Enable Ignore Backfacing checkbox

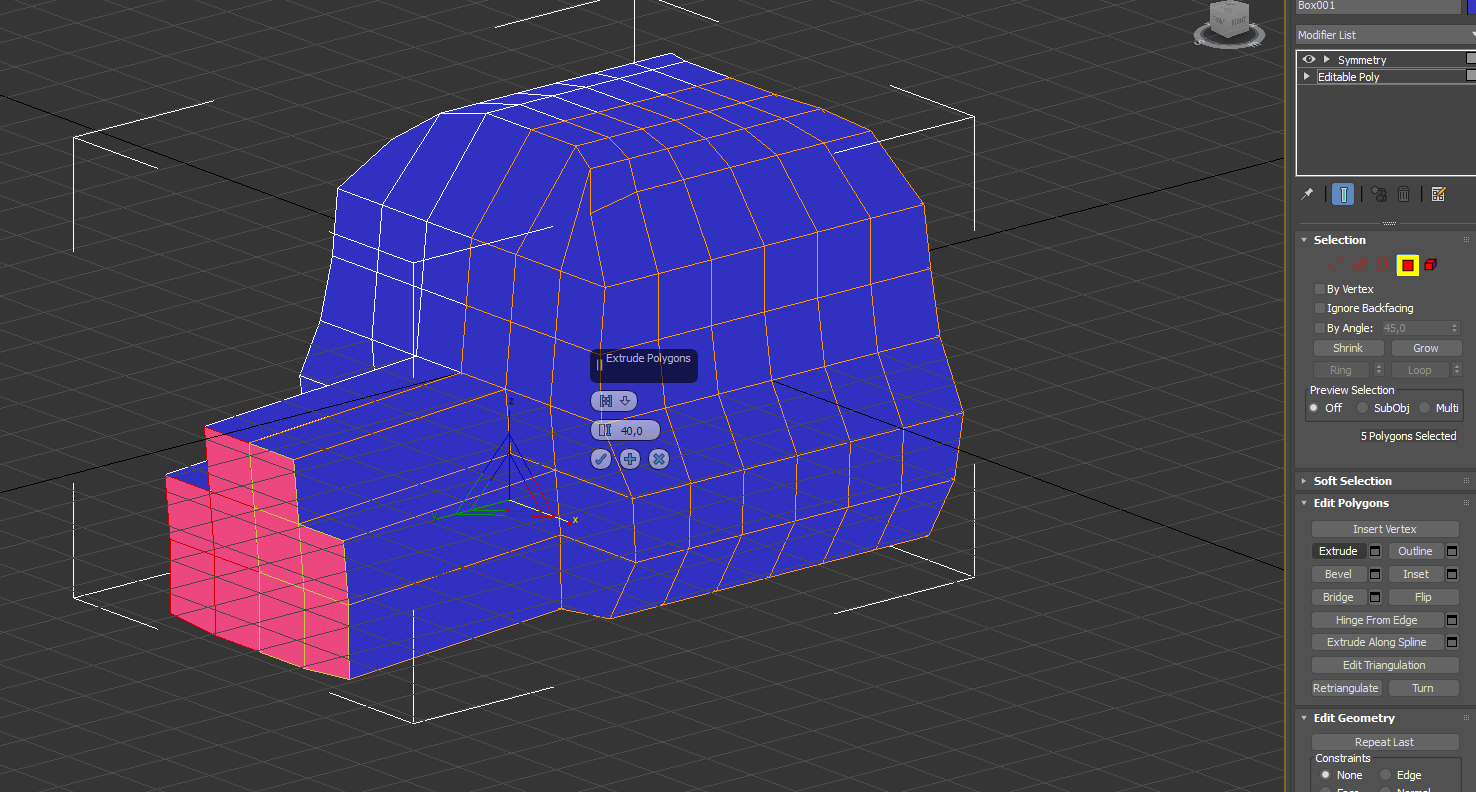click(x=1319, y=308)
